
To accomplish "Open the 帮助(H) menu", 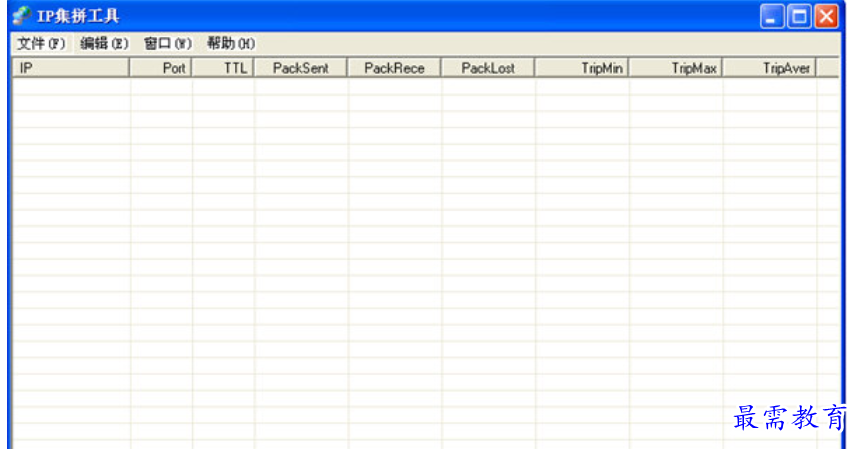I will [x=231, y=44].
